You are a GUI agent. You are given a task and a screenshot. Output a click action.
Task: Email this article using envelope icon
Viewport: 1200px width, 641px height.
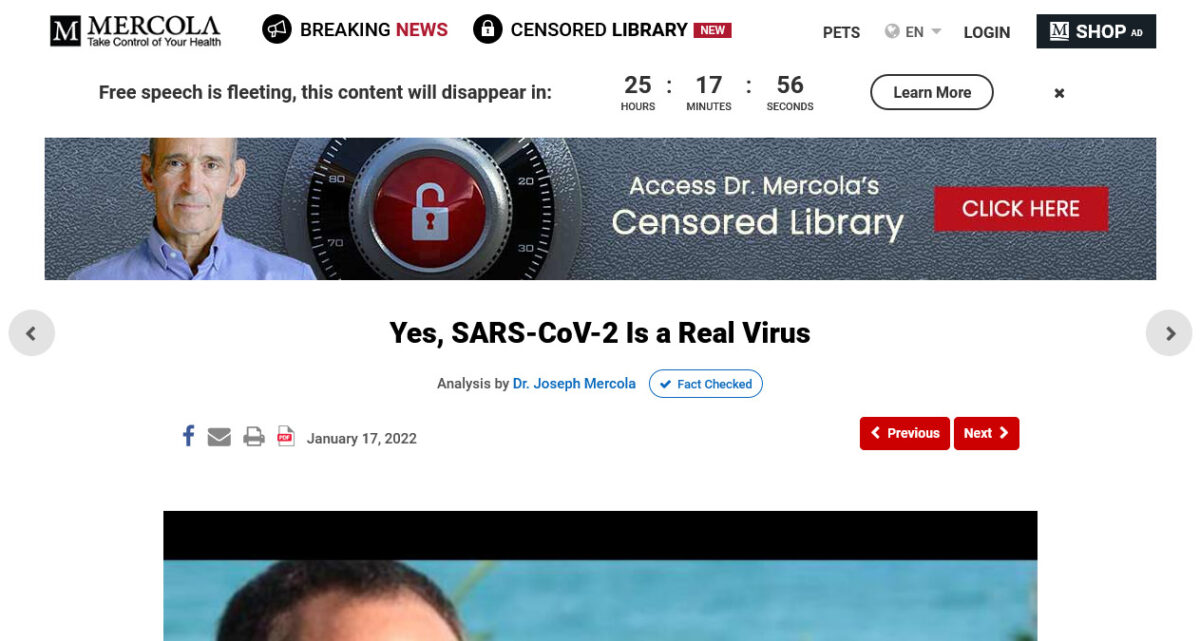219,437
